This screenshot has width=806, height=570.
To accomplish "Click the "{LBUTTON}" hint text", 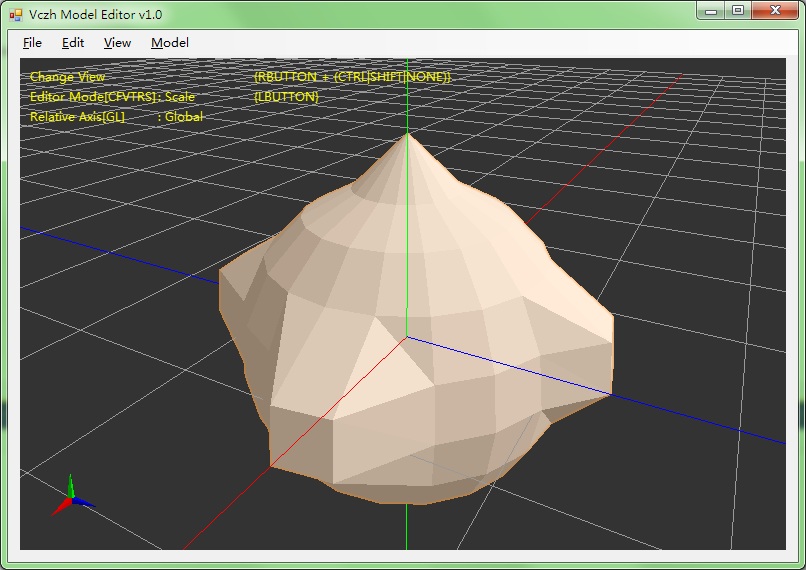I will 286,97.
